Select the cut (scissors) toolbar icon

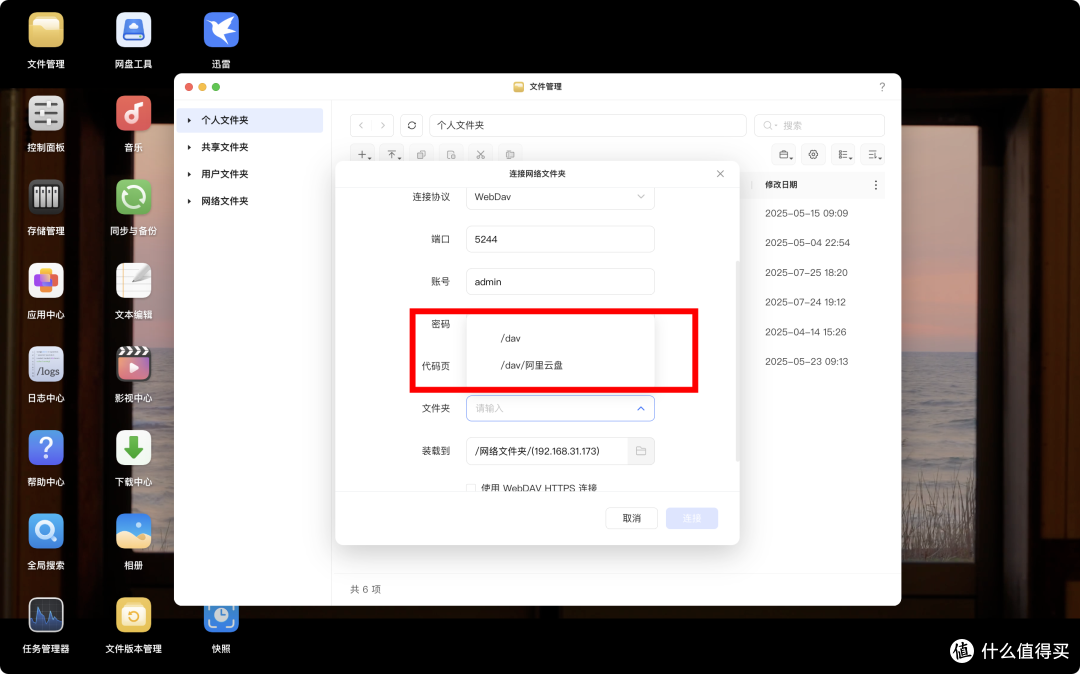pyautogui.click(x=481, y=154)
